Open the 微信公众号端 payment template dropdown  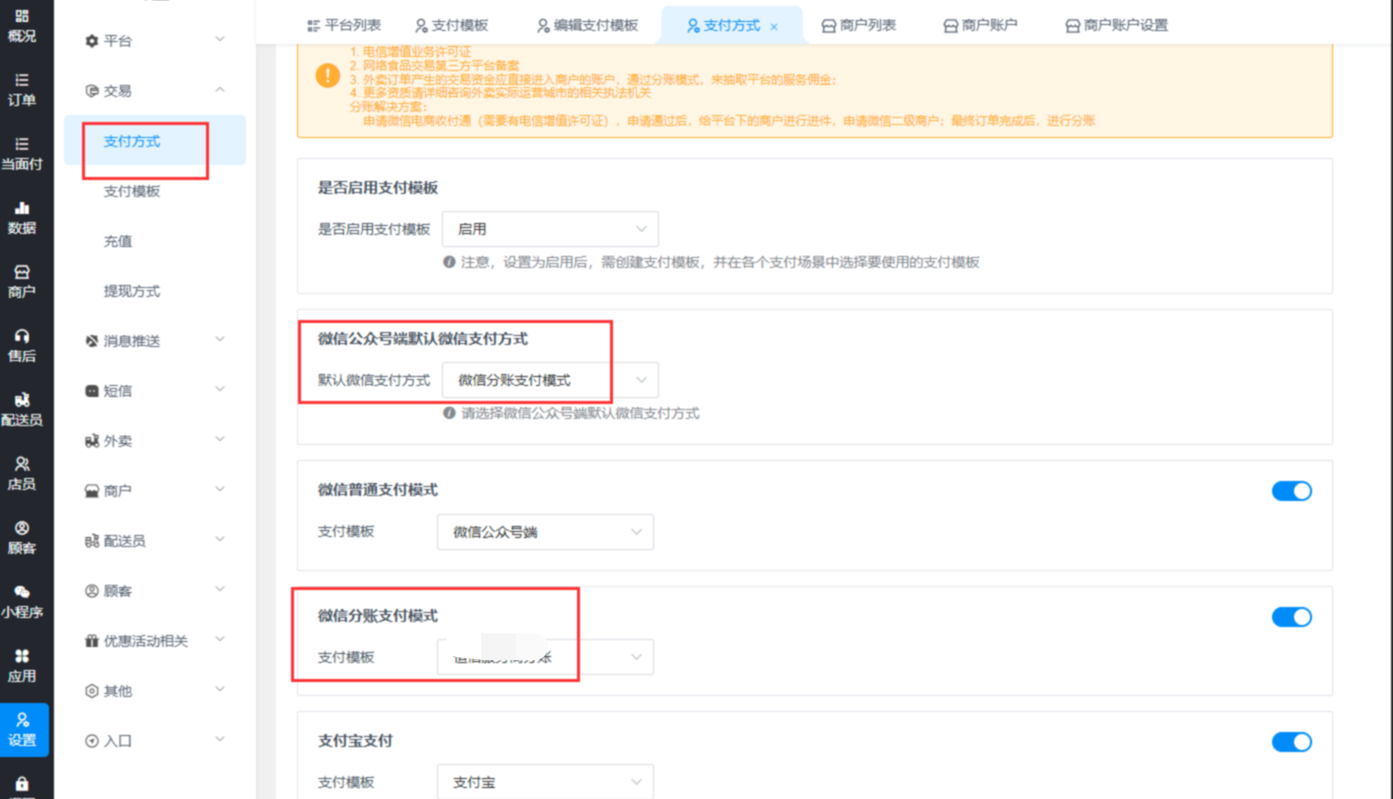(545, 532)
